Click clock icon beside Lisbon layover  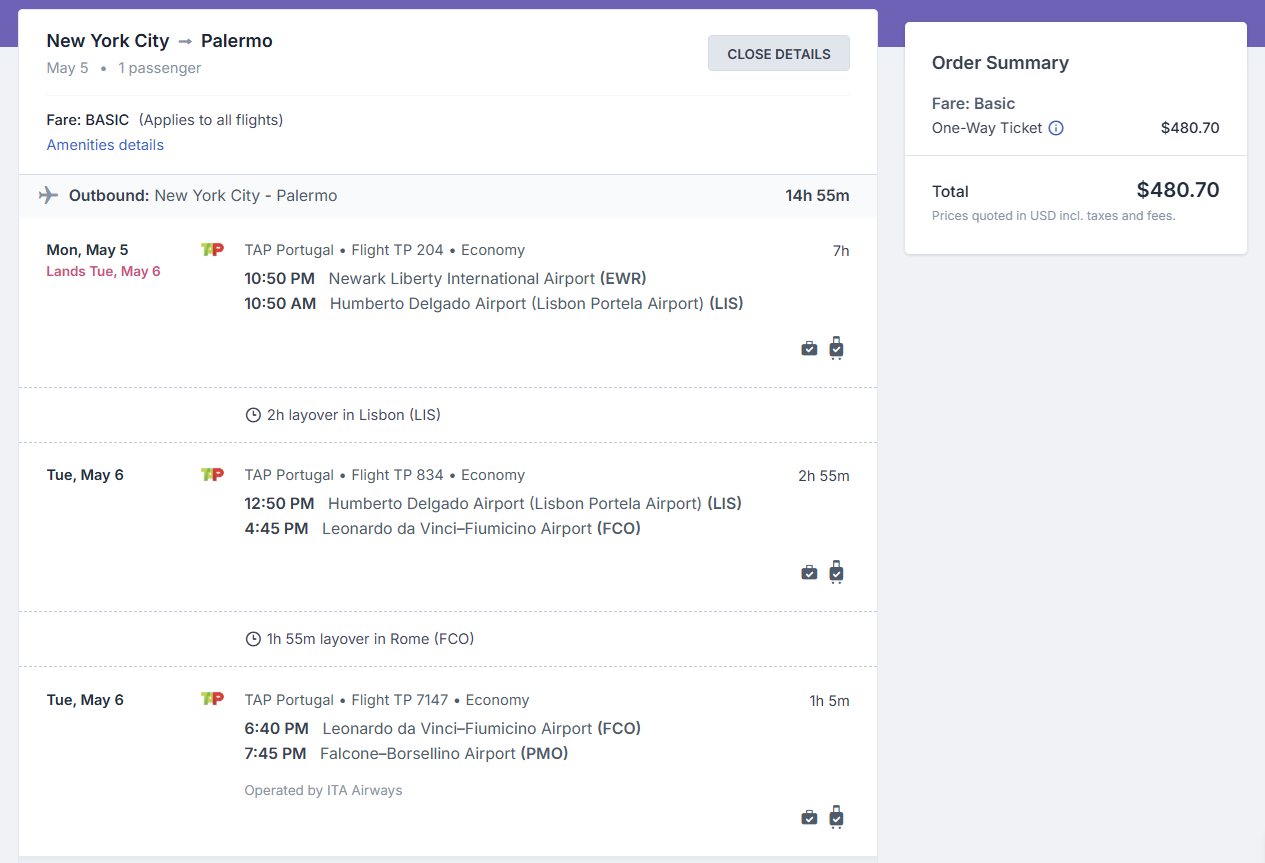click(x=253, y=415)
